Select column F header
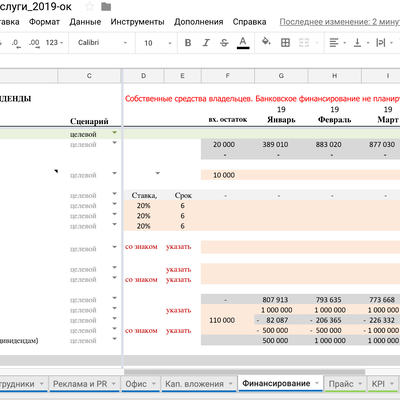The image size is (400, 400). 228,76
